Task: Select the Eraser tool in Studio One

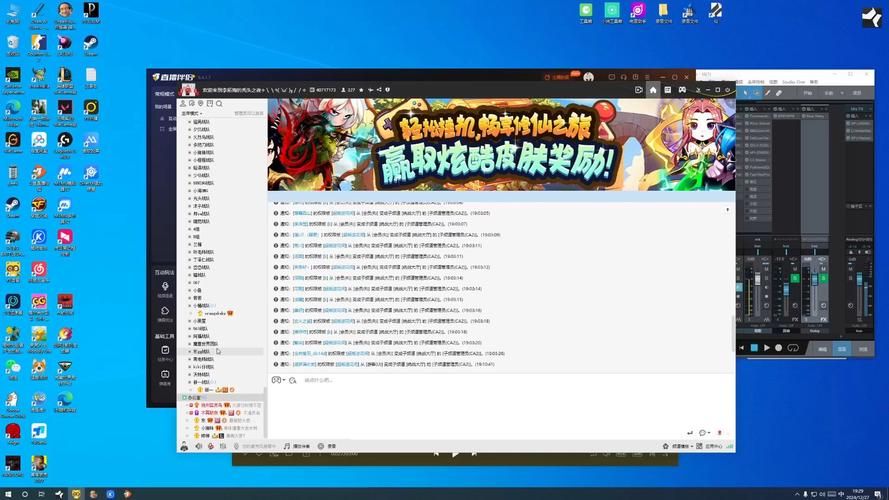Action: click(779, 93)
